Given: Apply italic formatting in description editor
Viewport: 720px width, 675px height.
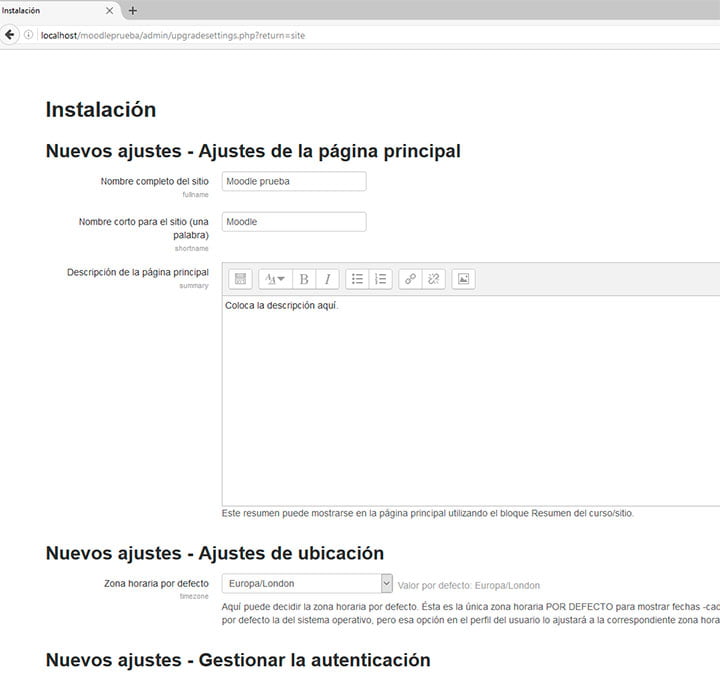Looking at the screenshot, I should pyautogui.click(x=327, y=280).
